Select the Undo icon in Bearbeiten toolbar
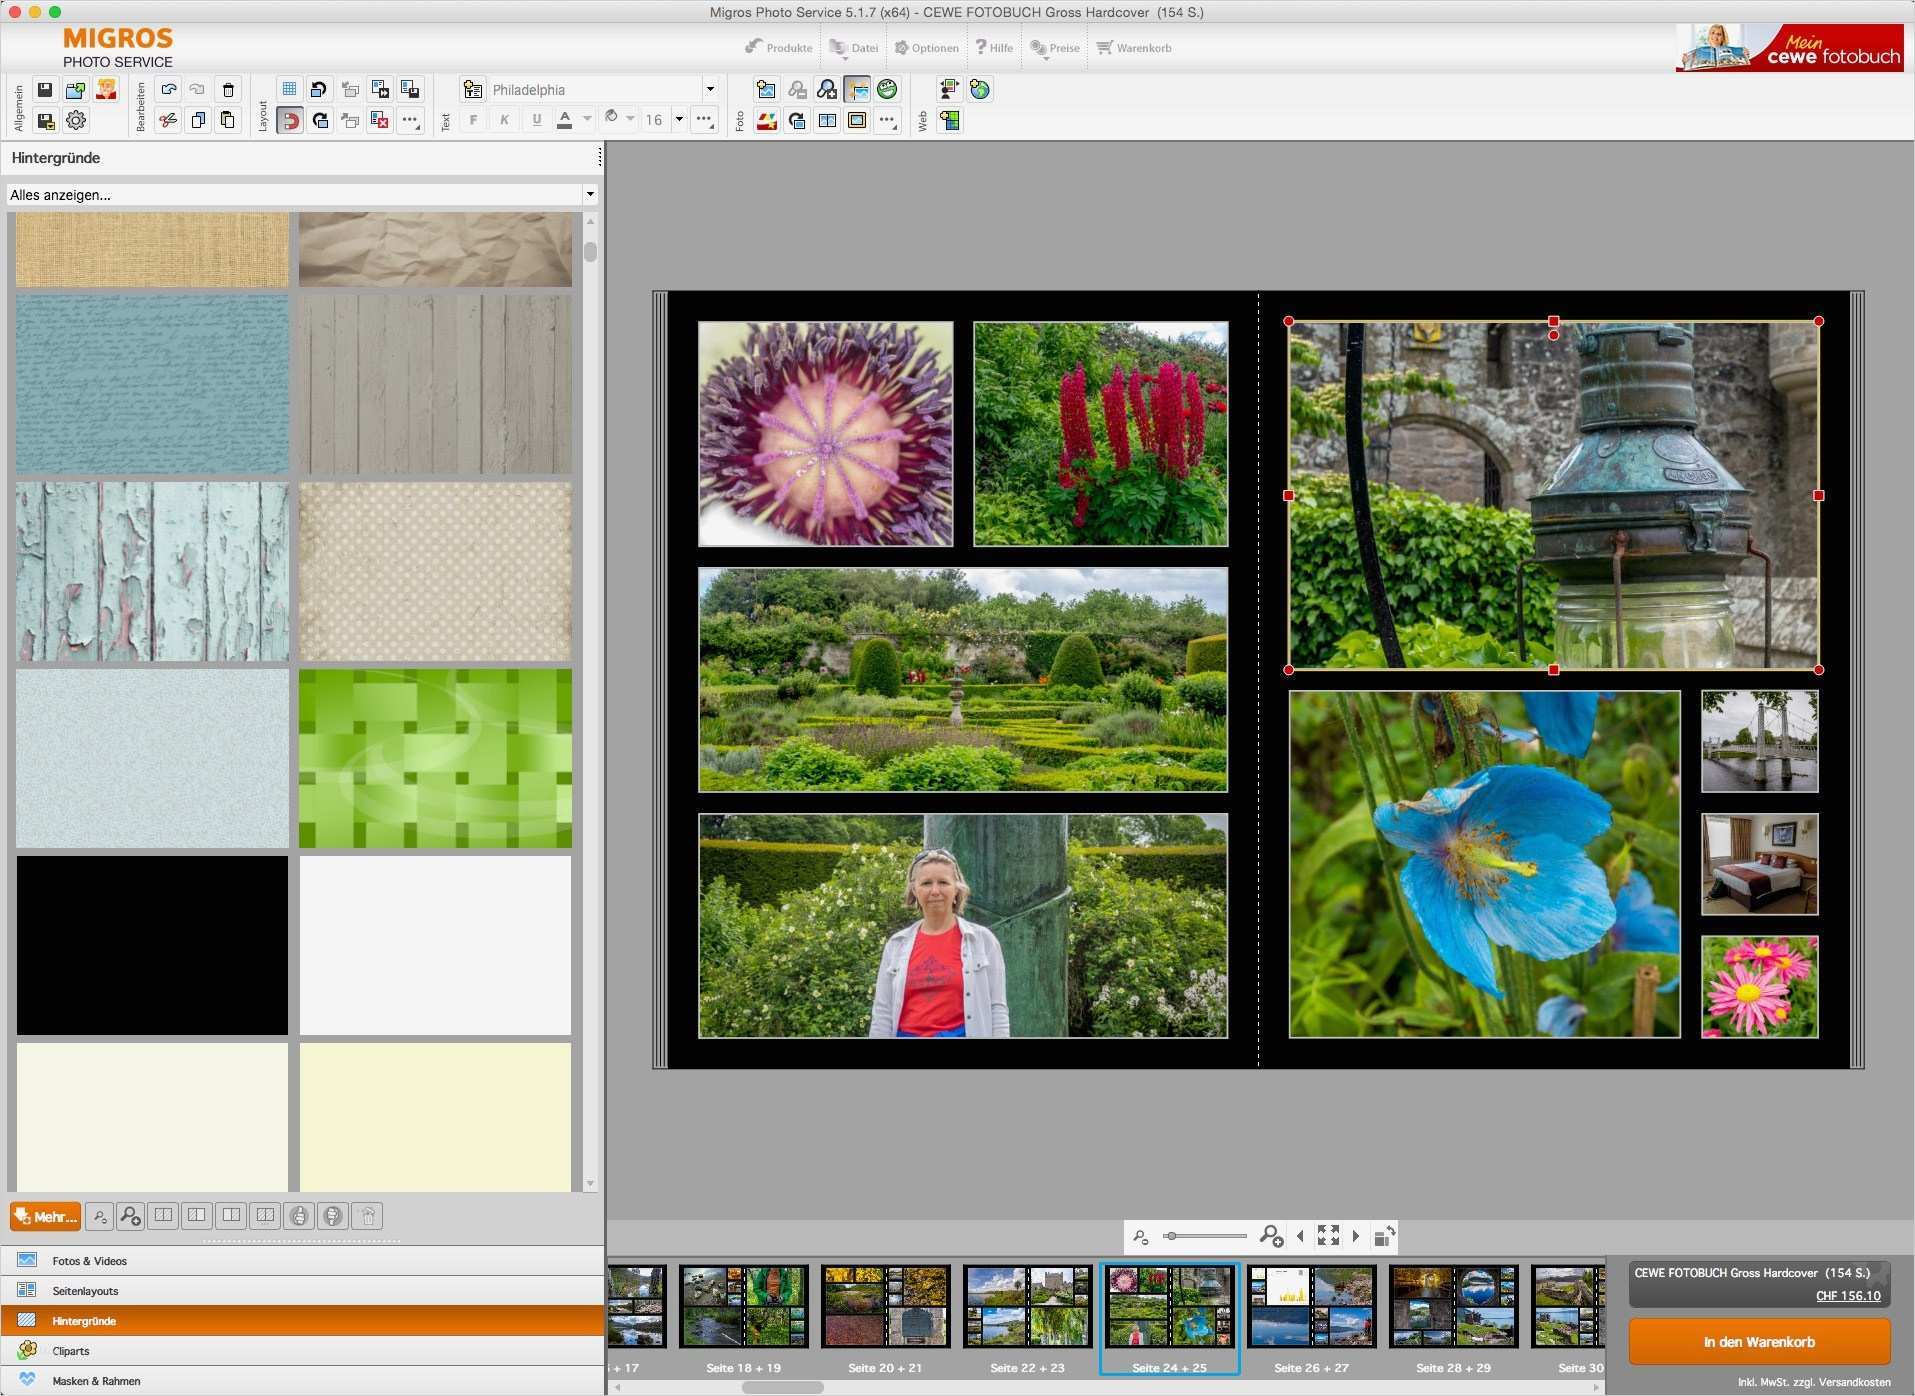Image resolution: width=1915 pixels, height=1396 pixels. (168, 90)
